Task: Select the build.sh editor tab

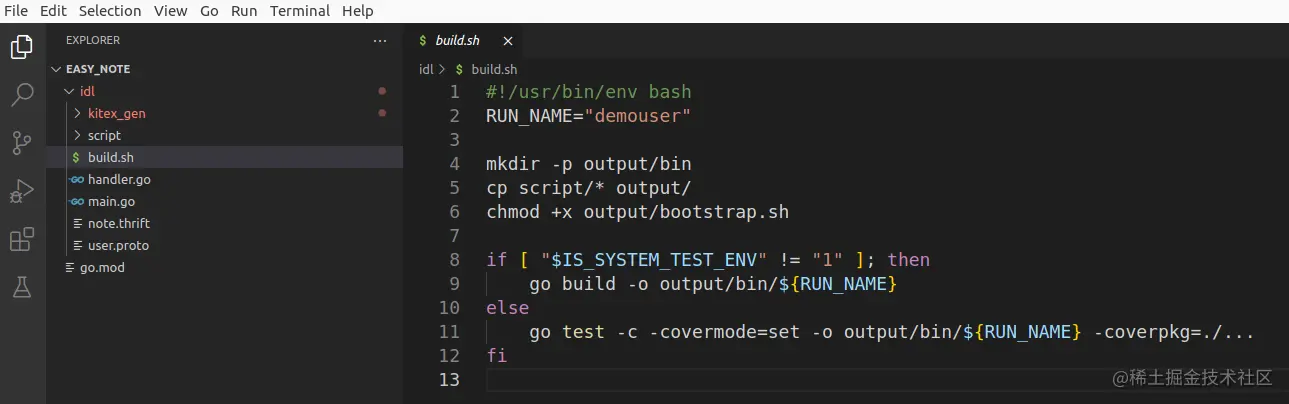Action: point(463,41)
